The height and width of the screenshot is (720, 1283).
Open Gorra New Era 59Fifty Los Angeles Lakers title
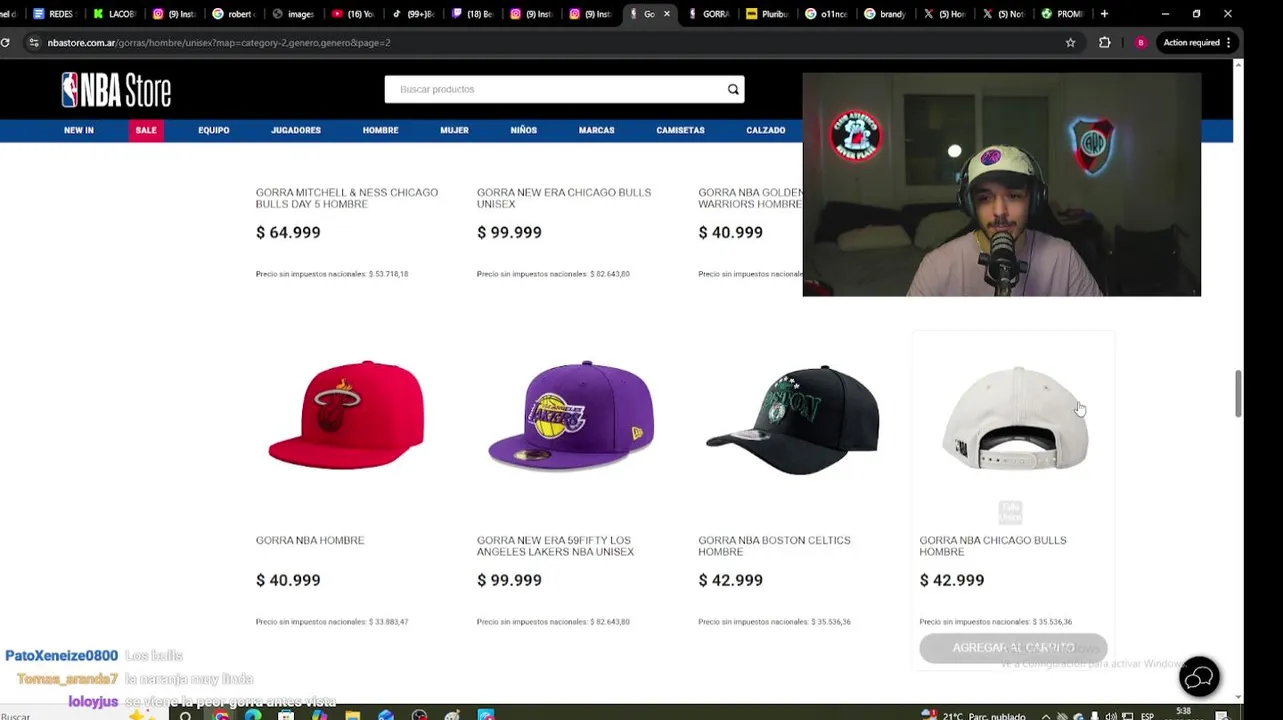coord(555,546)
